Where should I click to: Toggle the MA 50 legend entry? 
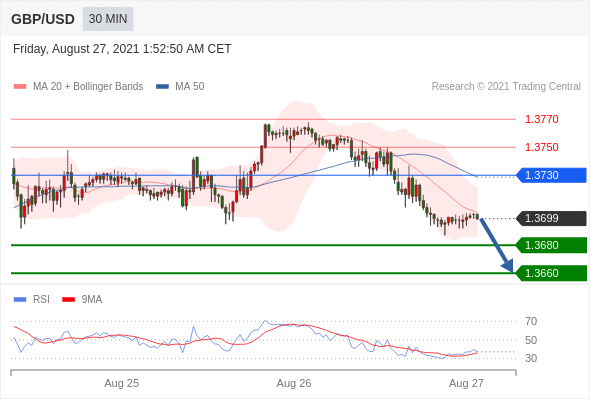pos(180,87)
